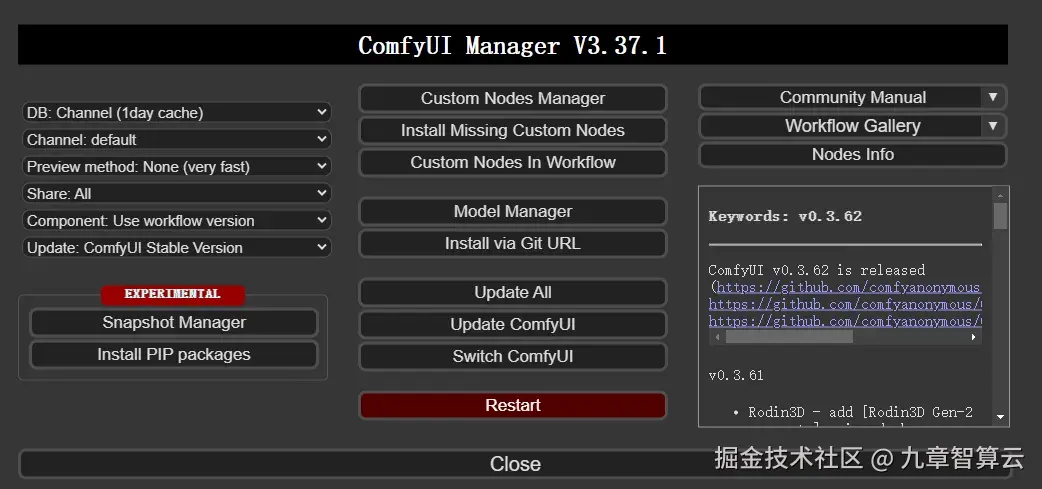
Task: Click Install Missing Custom Nodes
Action: click(x=512, y=130)
